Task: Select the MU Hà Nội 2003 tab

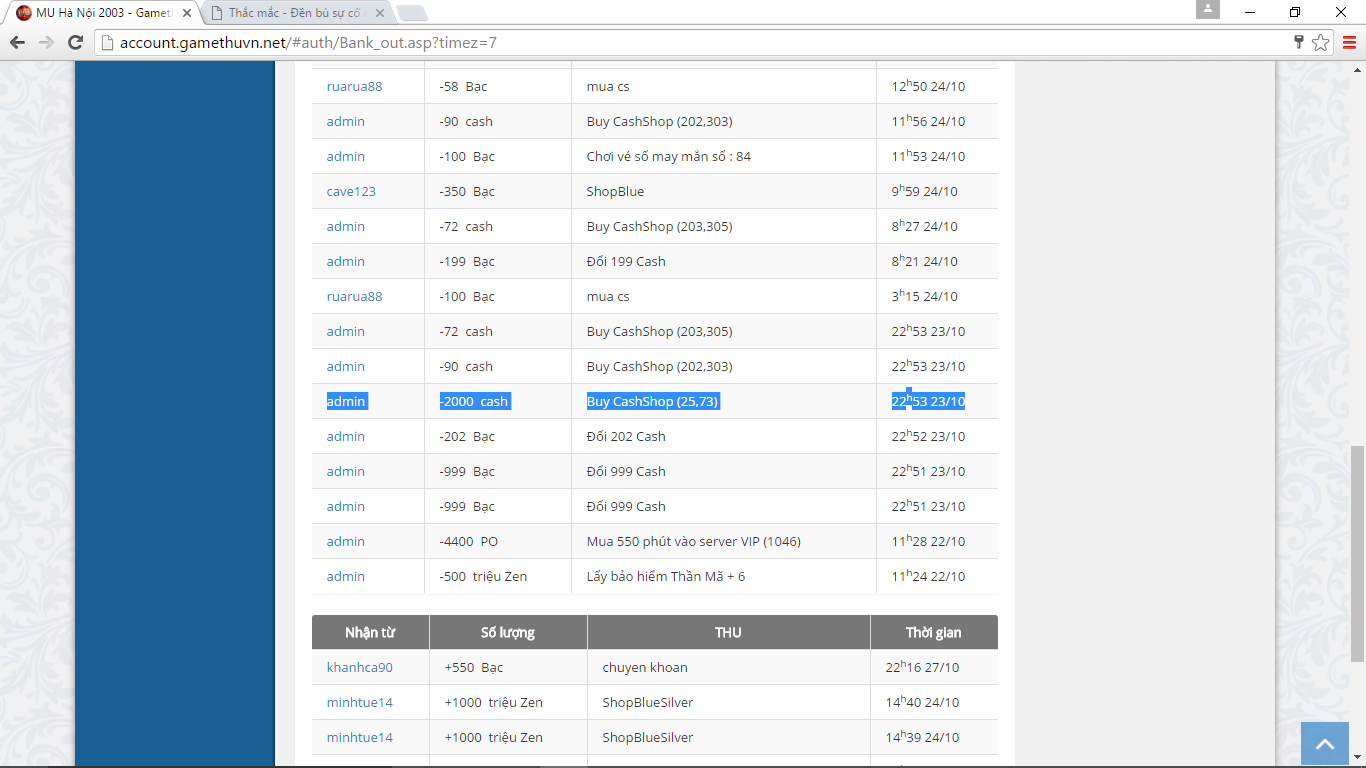Action: 100,13
